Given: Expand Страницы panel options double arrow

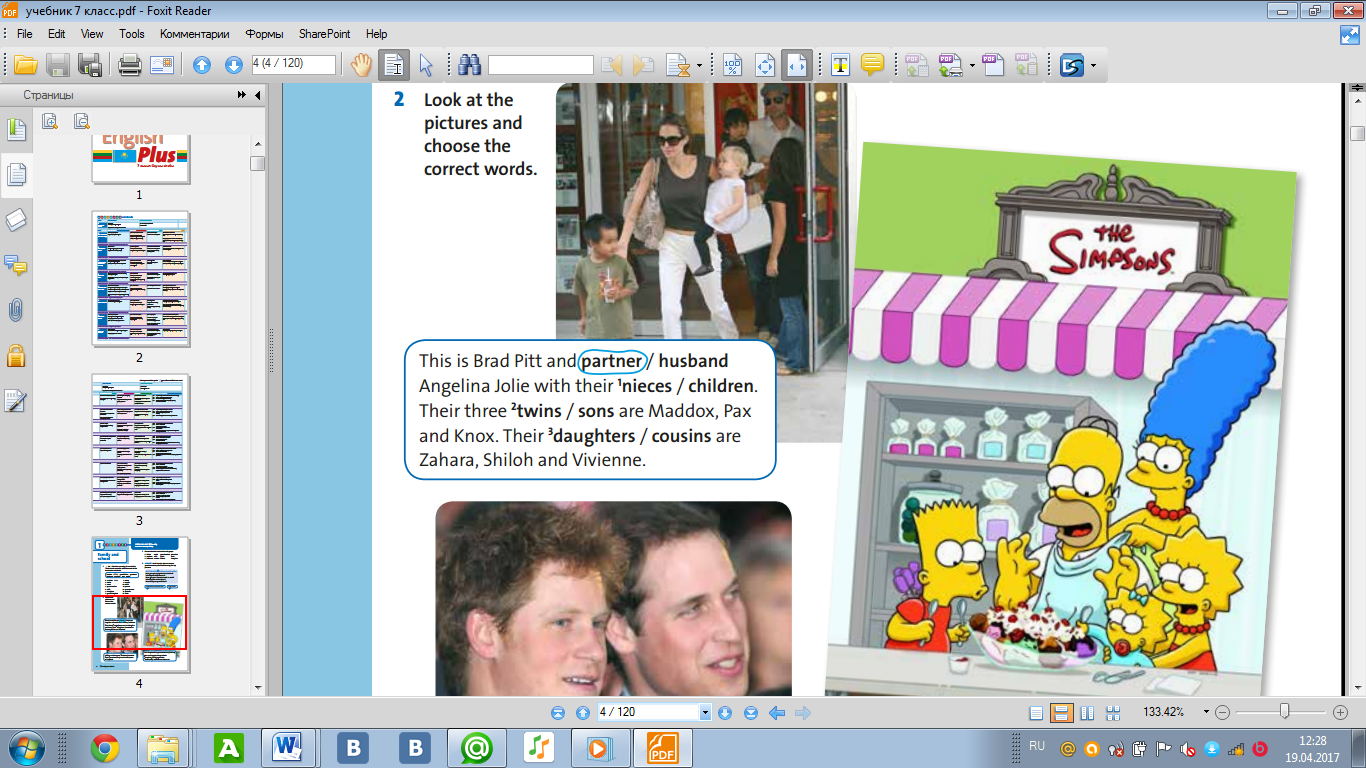Looking at the screenshot, I should 242,95.
